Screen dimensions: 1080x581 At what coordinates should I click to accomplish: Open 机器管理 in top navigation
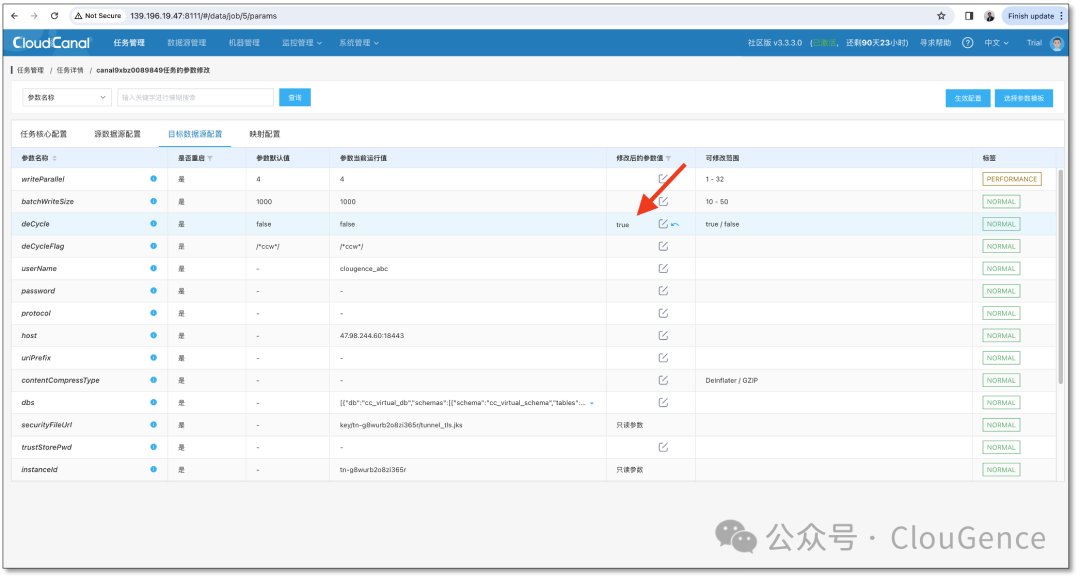coord(244,43)
